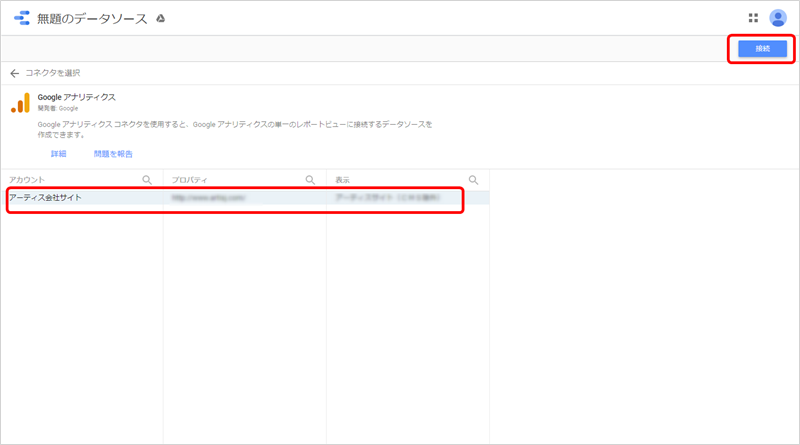Click the プロパティ column header
The image size is (800, 445).
click(x=189, y=180)
